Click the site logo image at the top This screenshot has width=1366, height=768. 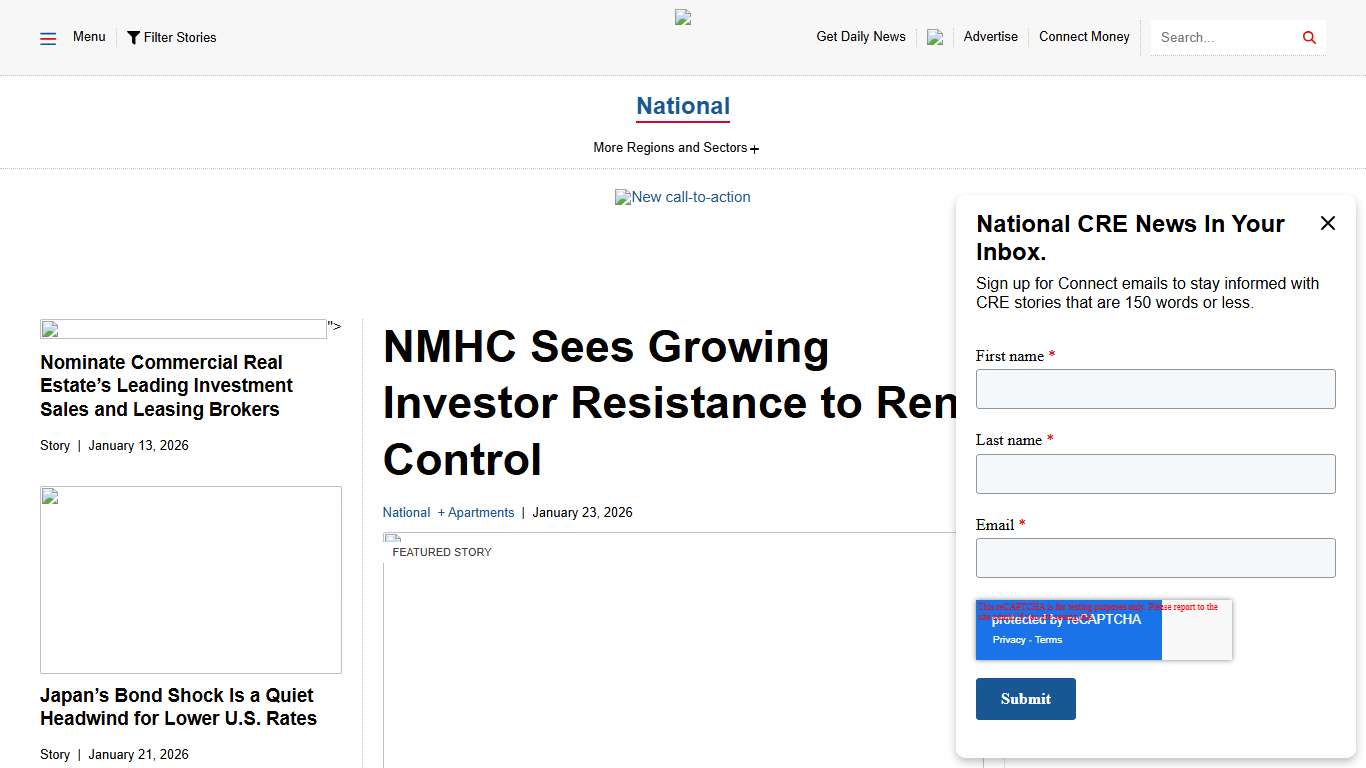click(682, 17)
